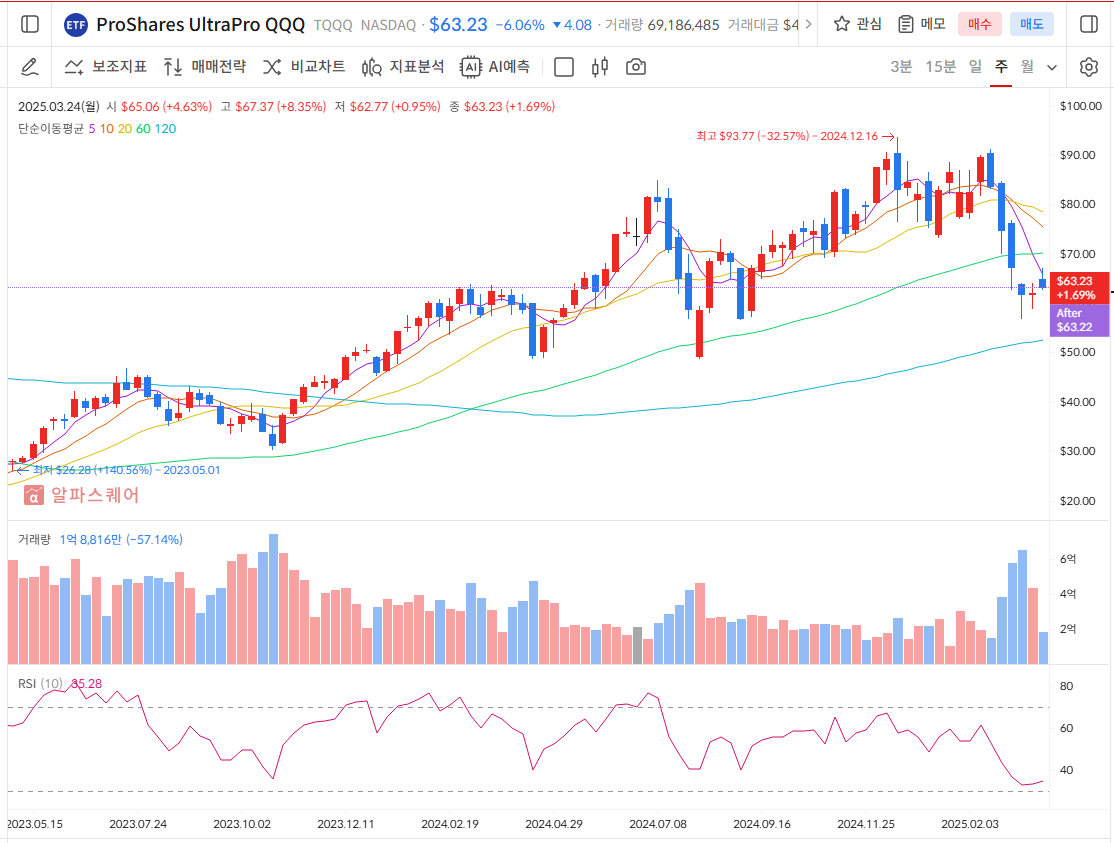Select moving average period 5

[92, 129]
